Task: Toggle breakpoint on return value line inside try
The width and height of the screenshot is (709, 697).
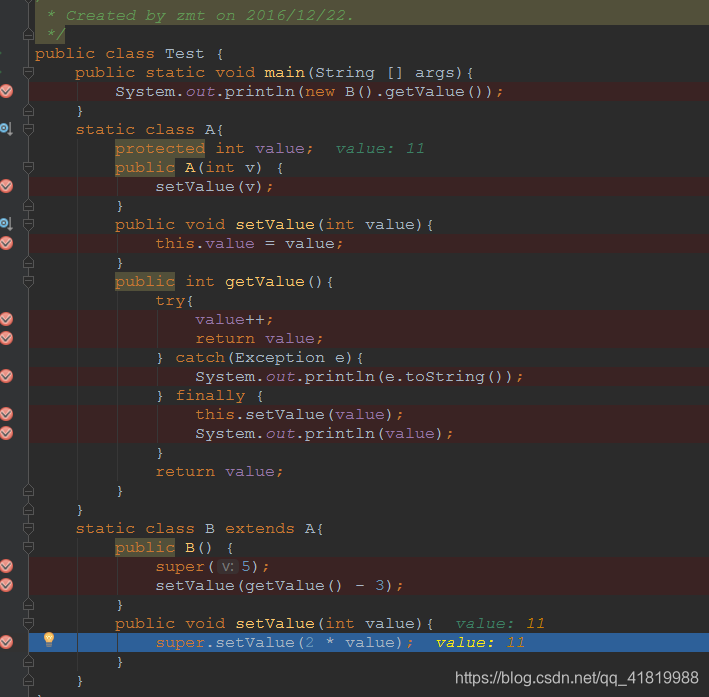Action: [x=6, y=338]
